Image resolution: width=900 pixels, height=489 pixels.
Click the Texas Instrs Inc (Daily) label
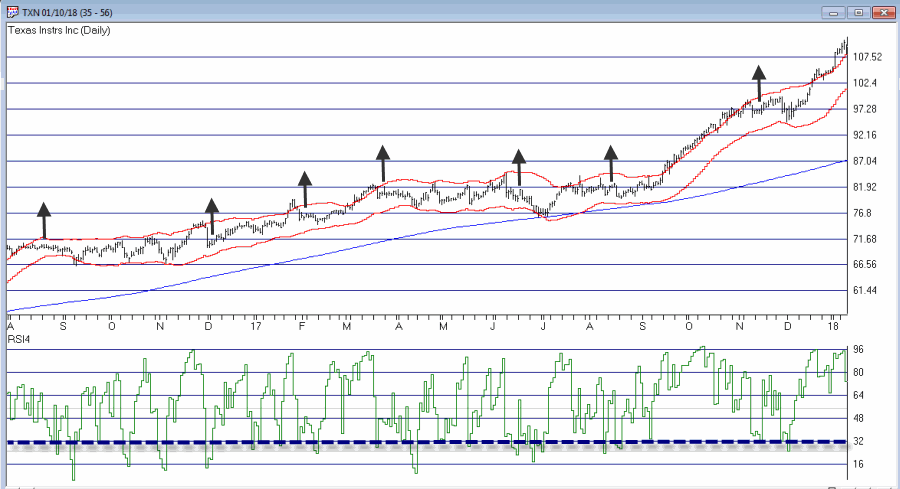pos(59,30)
